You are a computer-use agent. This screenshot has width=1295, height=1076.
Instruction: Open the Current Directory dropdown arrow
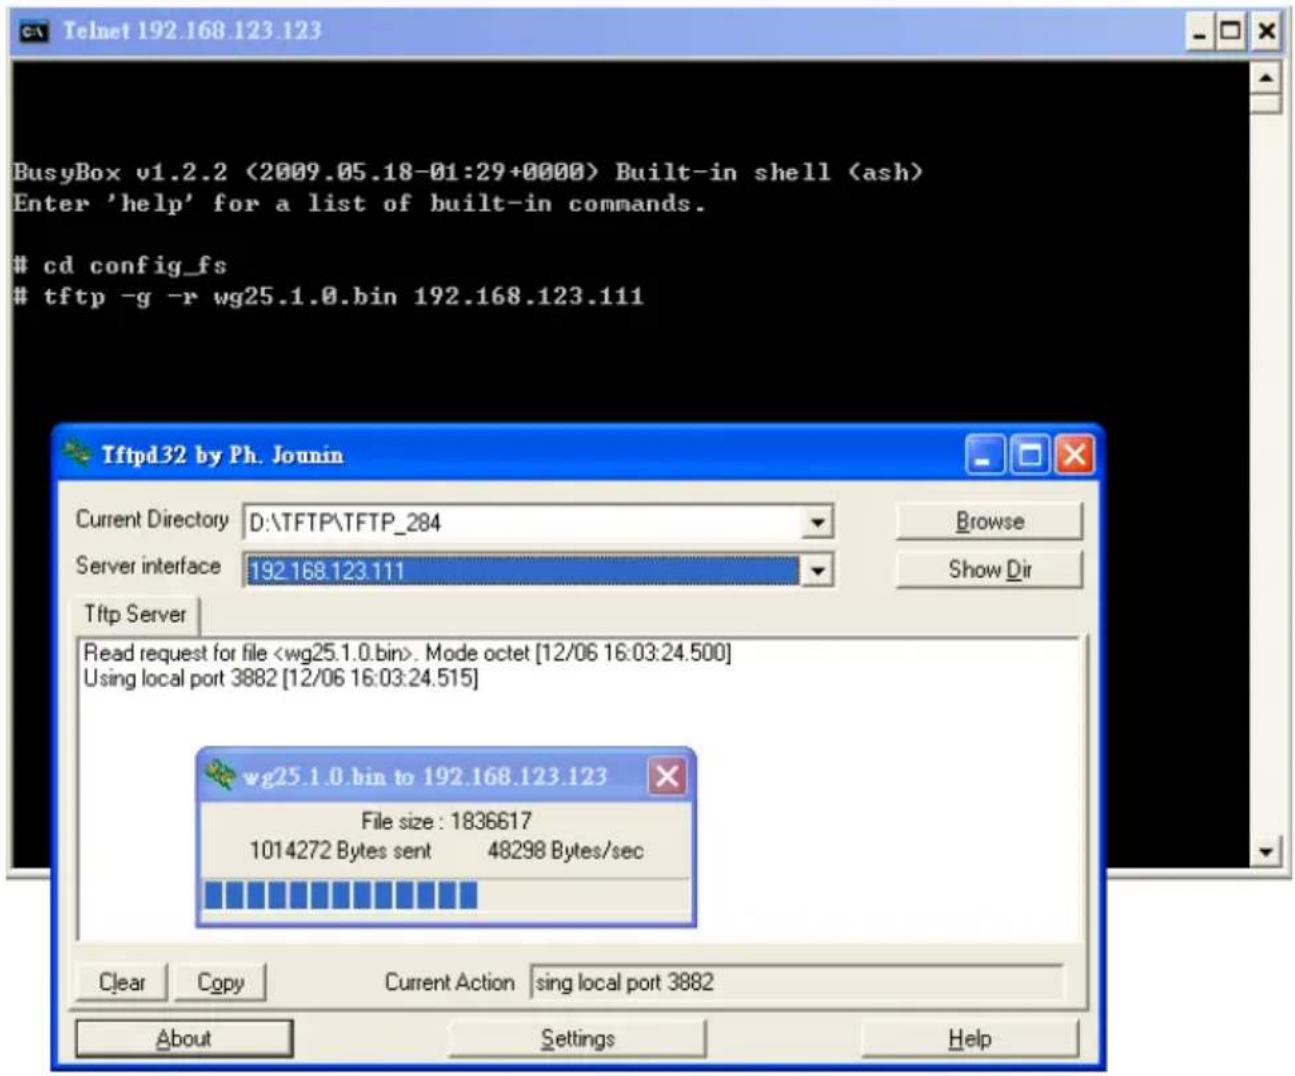coord(817,521)
